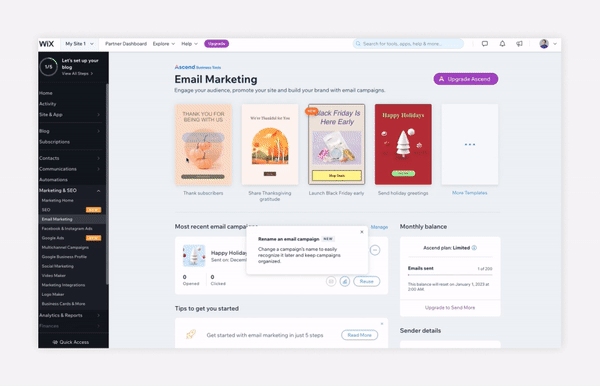The image size is (600, 386).
Task: Open Facebook & Instagram Ads
Action: click(x=67, y=229)
